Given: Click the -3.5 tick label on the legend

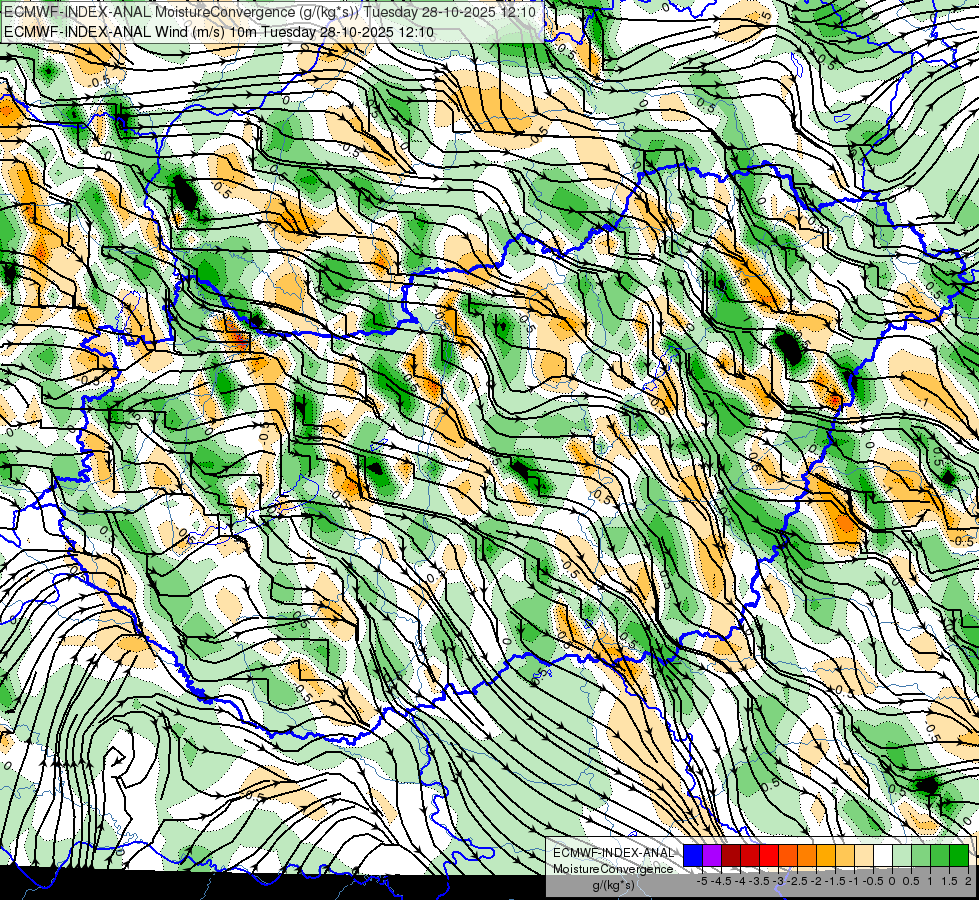Looking at the screenshot, I should click(x=759, y=881).
